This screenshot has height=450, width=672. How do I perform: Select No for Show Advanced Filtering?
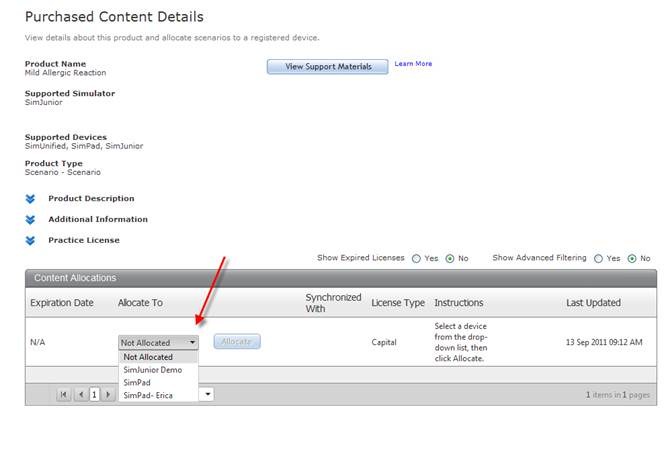pos(631,258)
